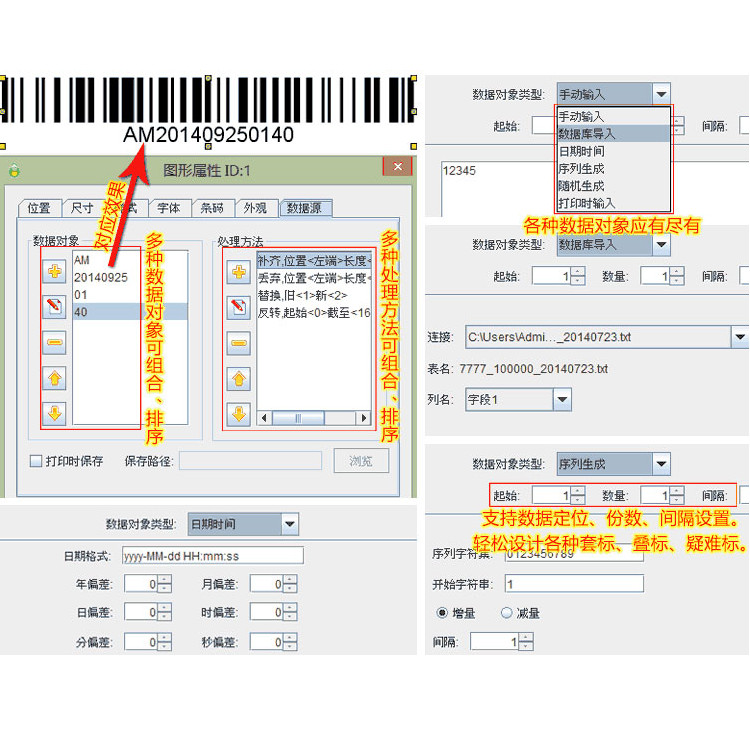Move the processing method down with the arrow icon
750x750 pixels.
click(x=239, y=414)
